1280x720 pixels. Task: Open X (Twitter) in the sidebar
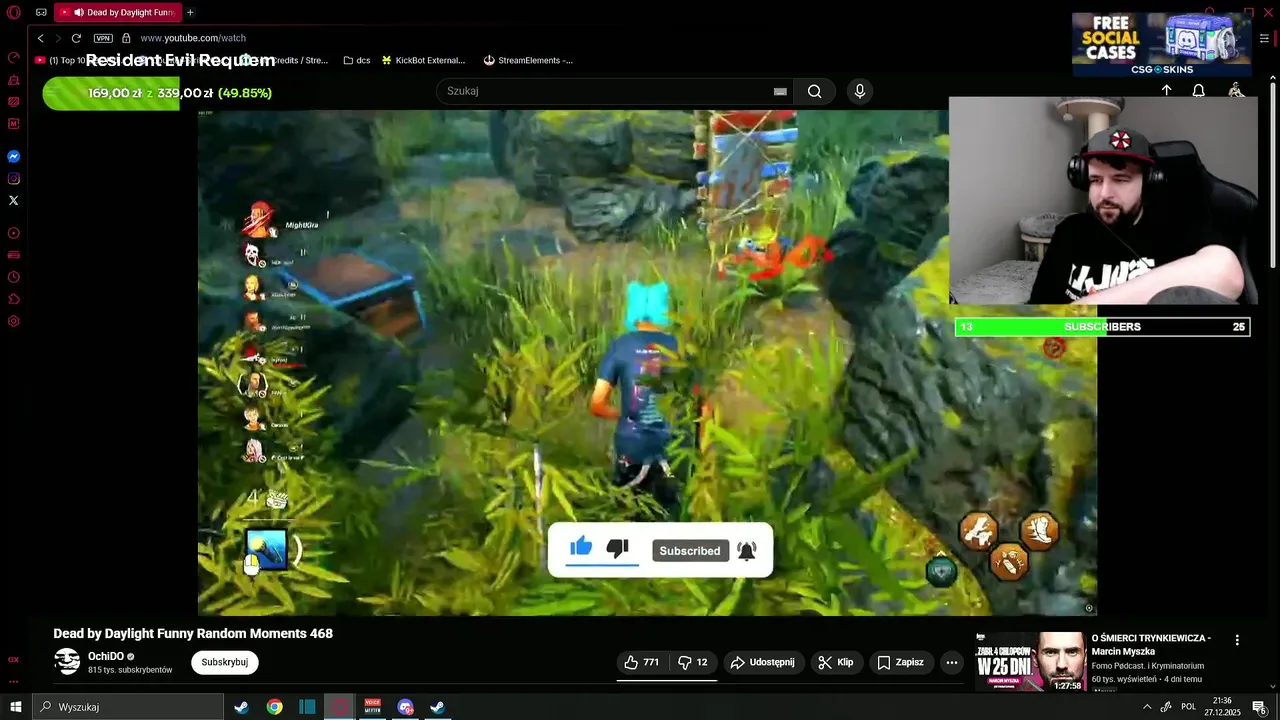click(13, 201)
